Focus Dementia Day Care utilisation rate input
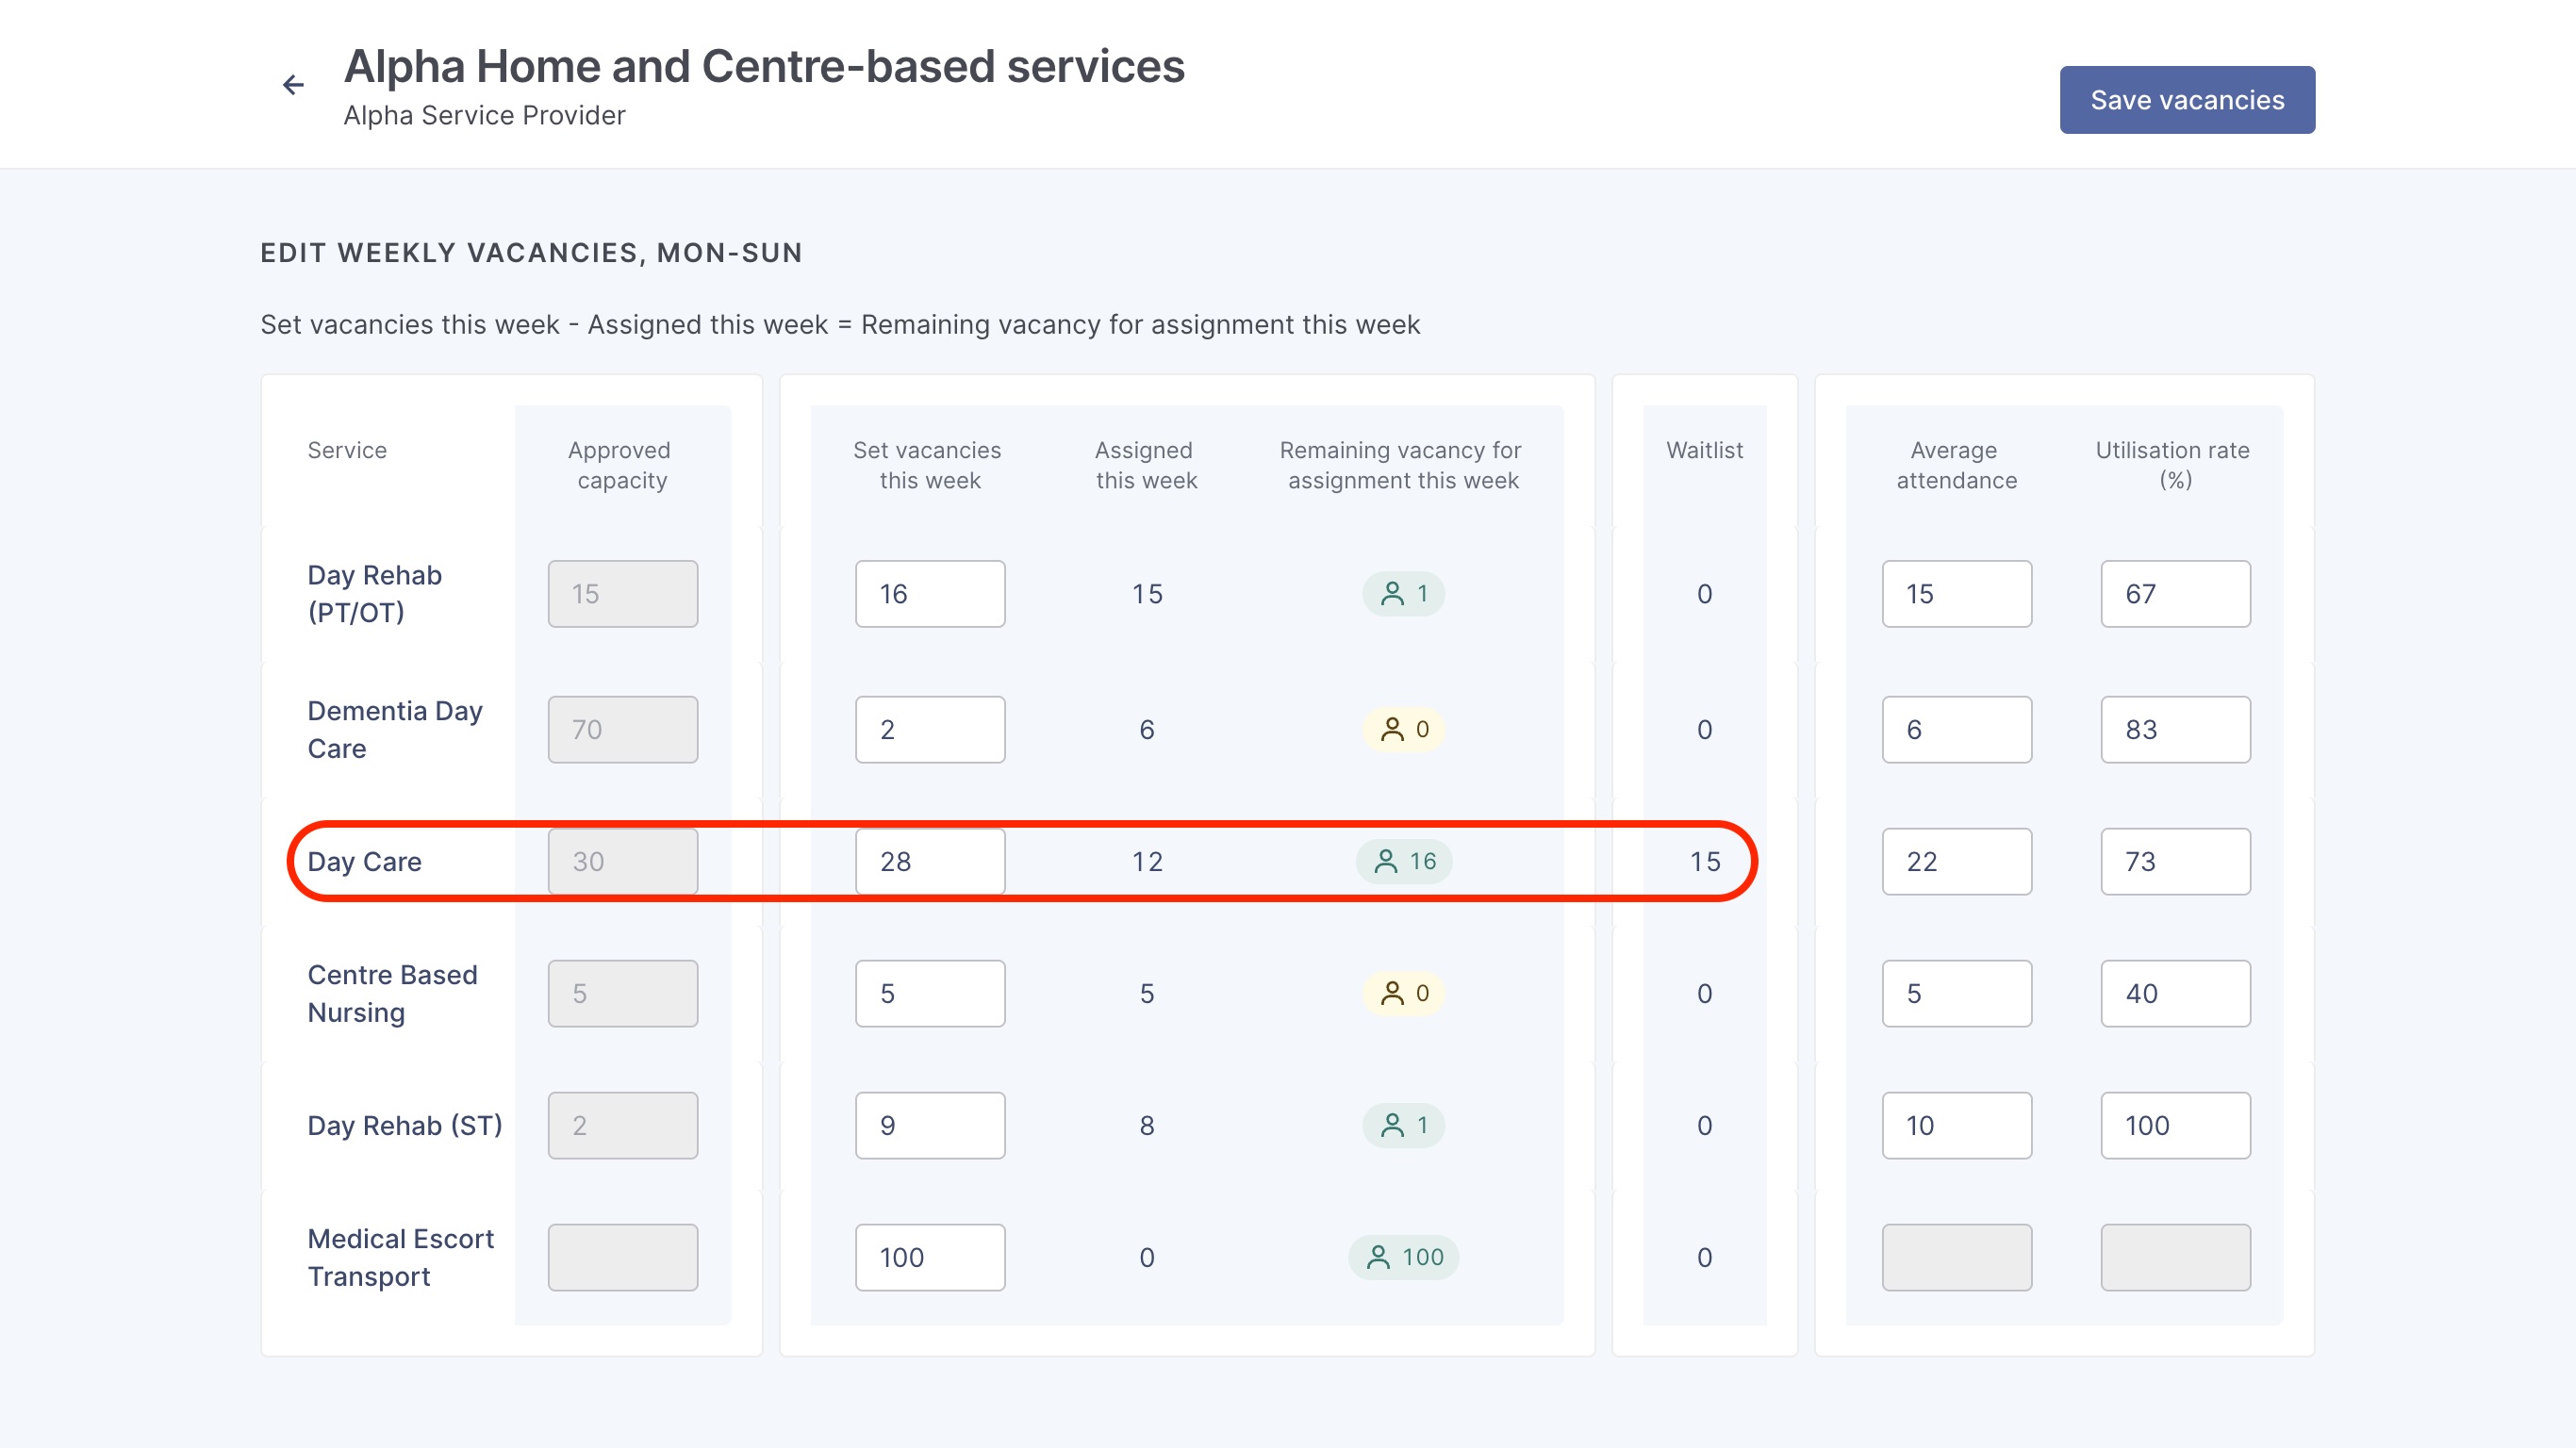 (x=2175, y=729)
